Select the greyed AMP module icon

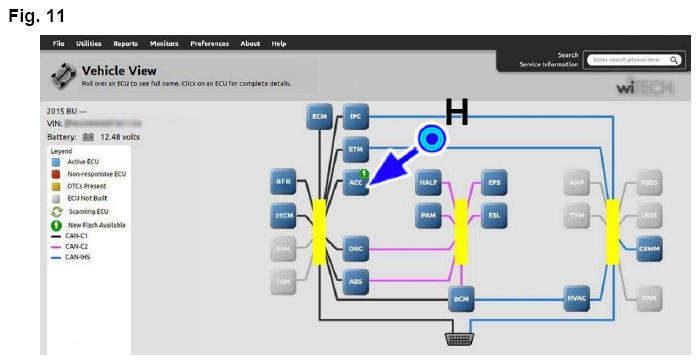576,183
